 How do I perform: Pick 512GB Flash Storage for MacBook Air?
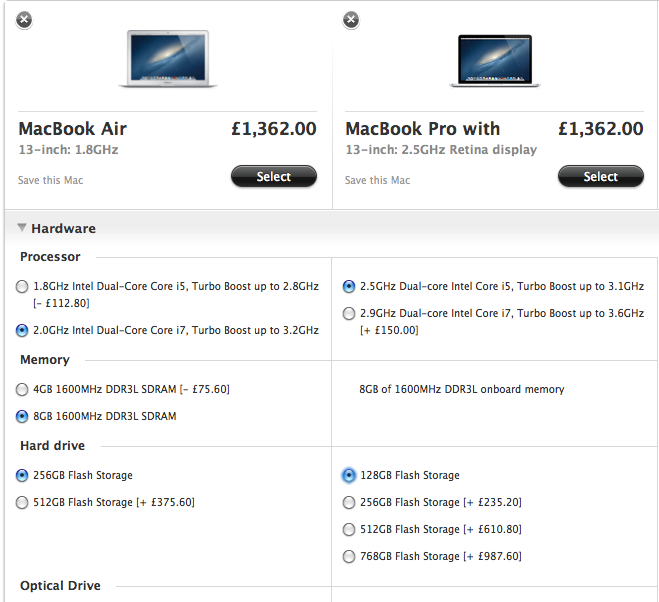[22, 503]
